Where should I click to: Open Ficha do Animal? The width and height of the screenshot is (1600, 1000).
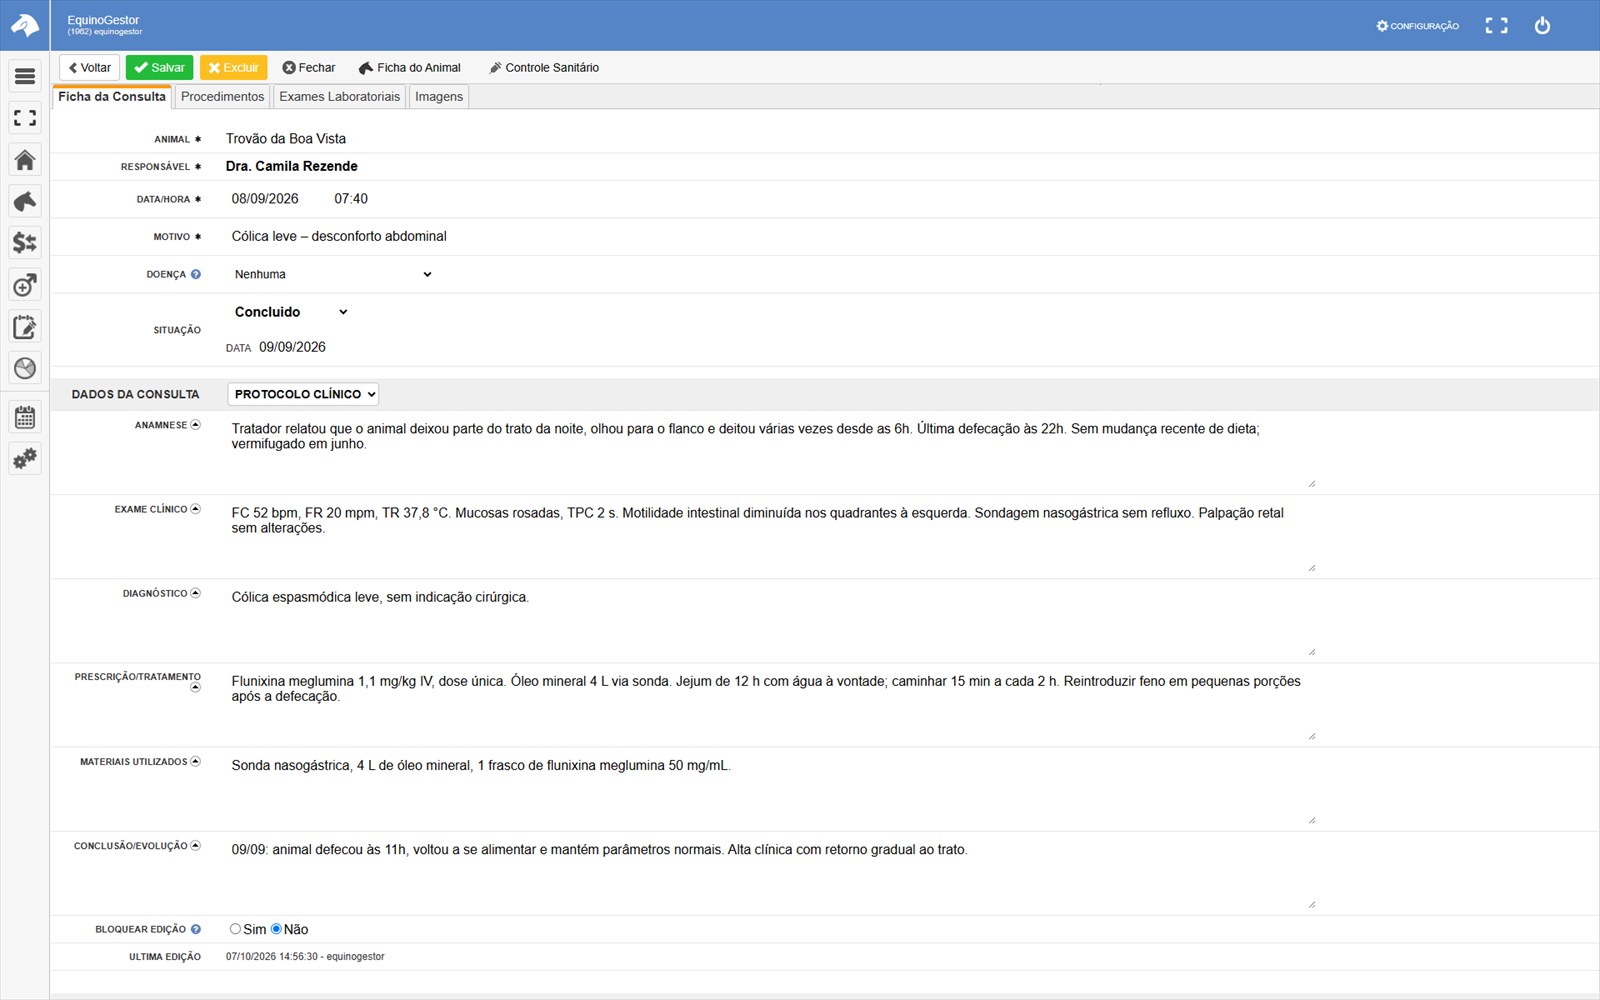point(410,68)
